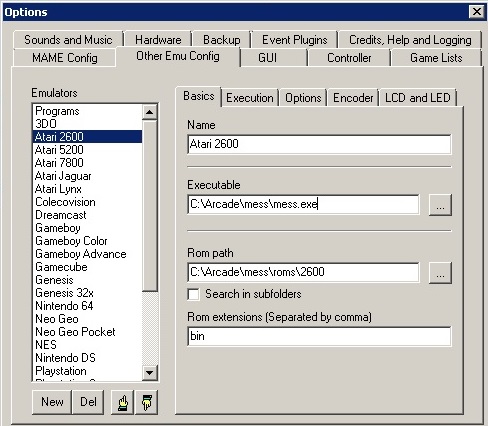
Task: Enable Search in subfolders
Action: click(194, 294)
